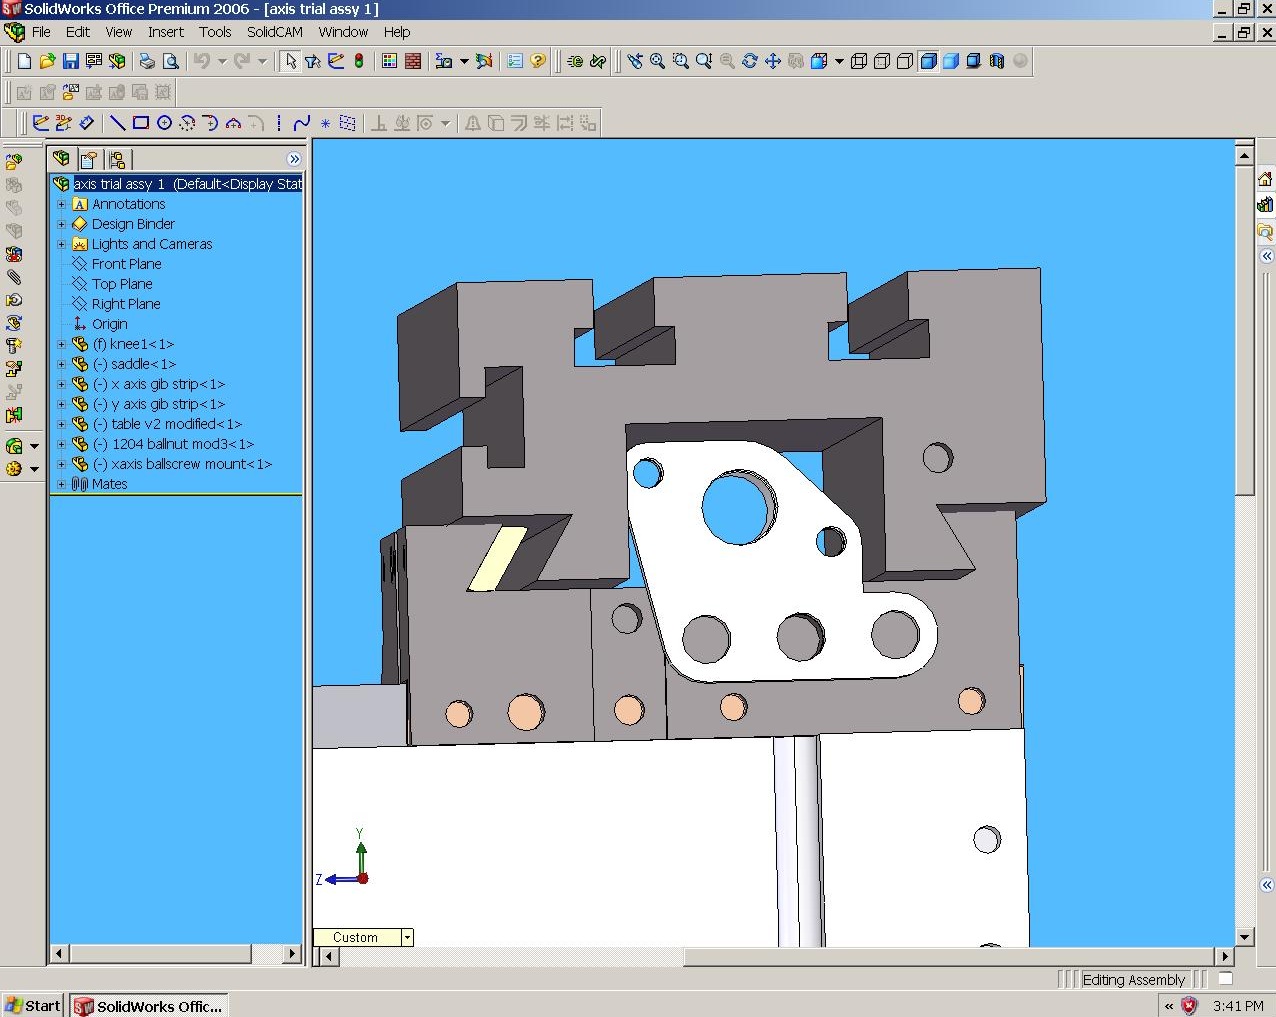This screenshot has height=1017, width=1276.
Task: Open the Custom view orientation dropdown
Action: pos(407,937)
